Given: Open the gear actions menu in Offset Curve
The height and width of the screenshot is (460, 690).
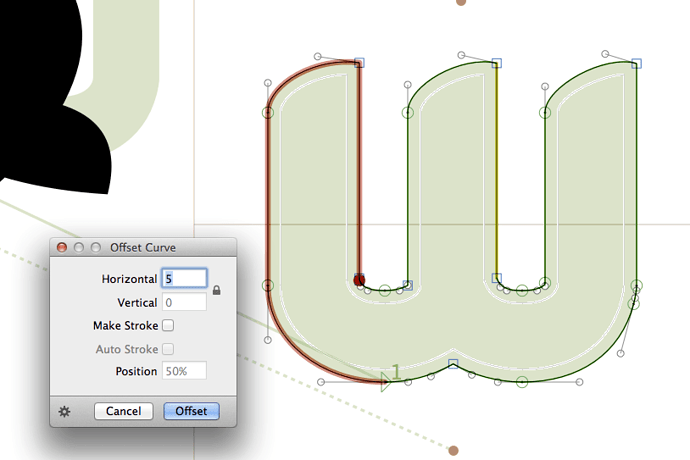Looking at the screenshot, I should (x=64, y=411).
